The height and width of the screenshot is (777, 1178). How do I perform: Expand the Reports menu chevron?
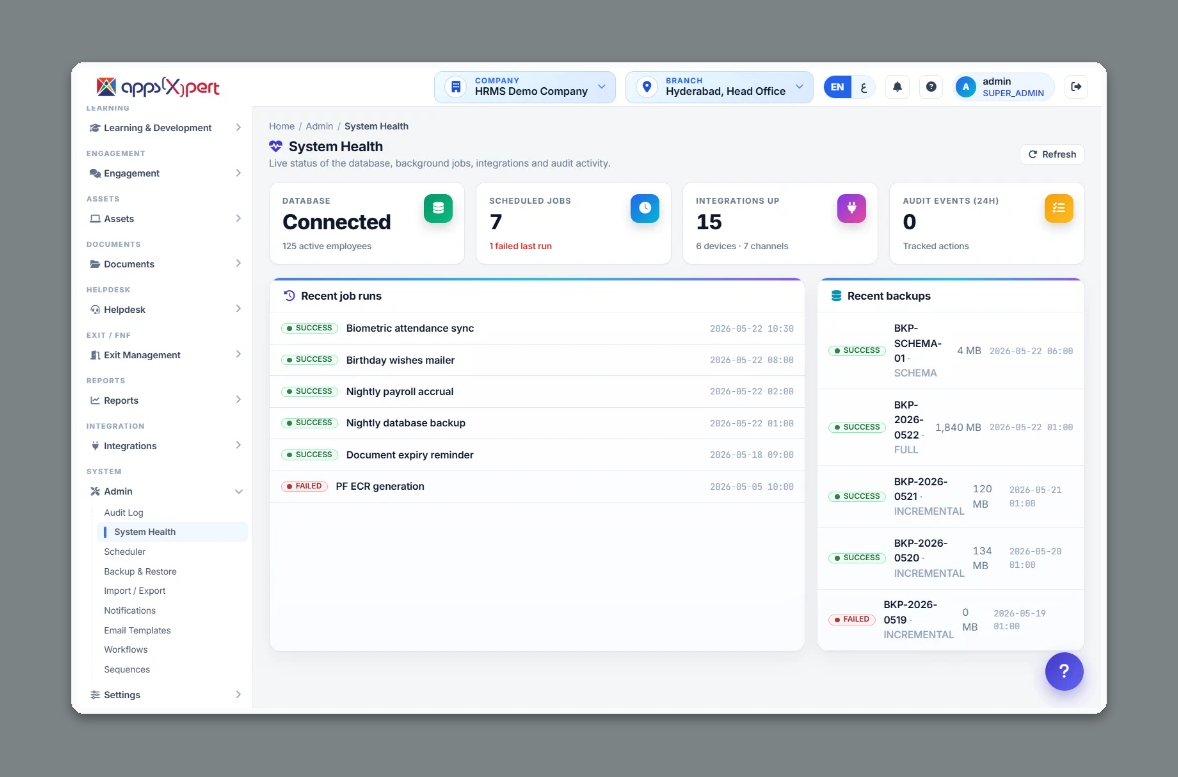click(x=238, y=400)
